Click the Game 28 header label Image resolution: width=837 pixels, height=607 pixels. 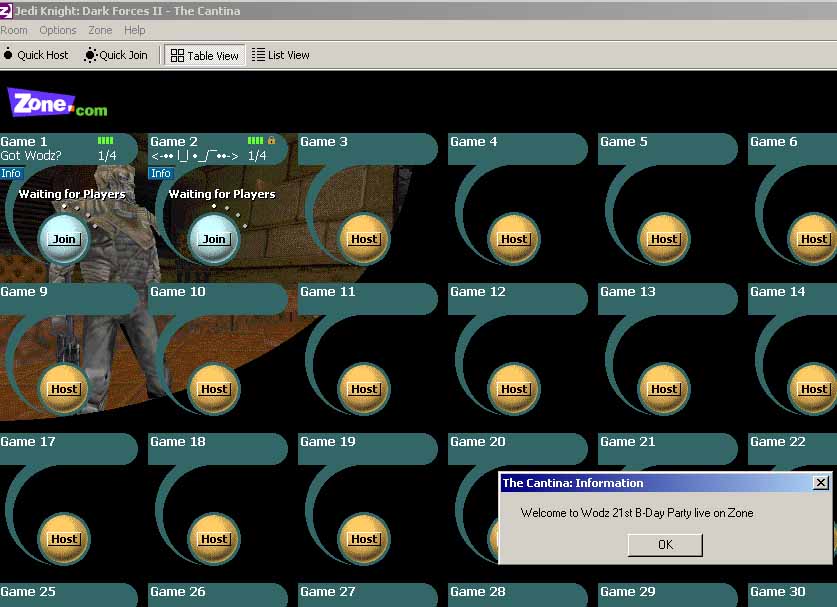point(478,592)
